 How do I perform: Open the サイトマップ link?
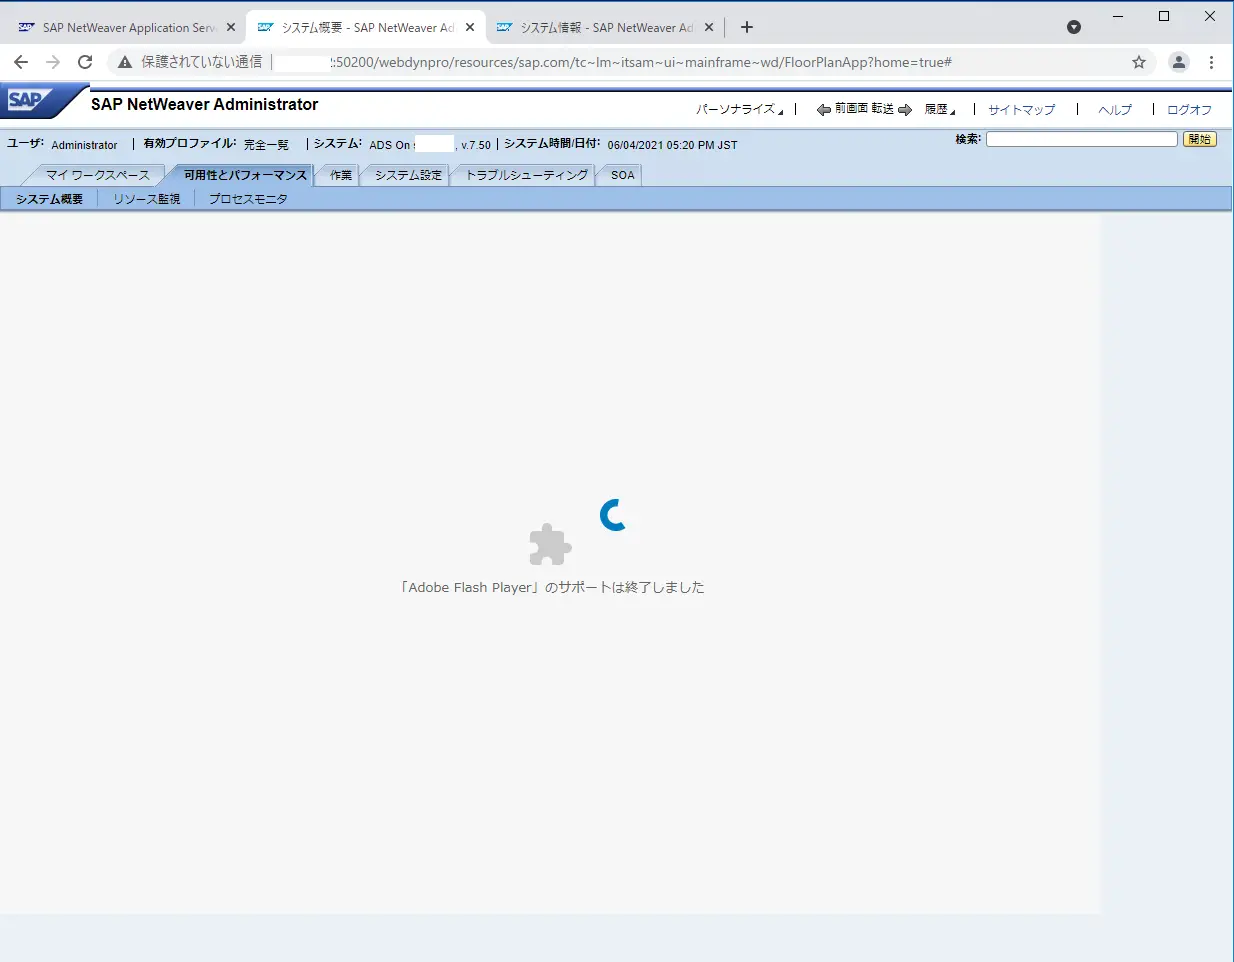coord(1021,110)
